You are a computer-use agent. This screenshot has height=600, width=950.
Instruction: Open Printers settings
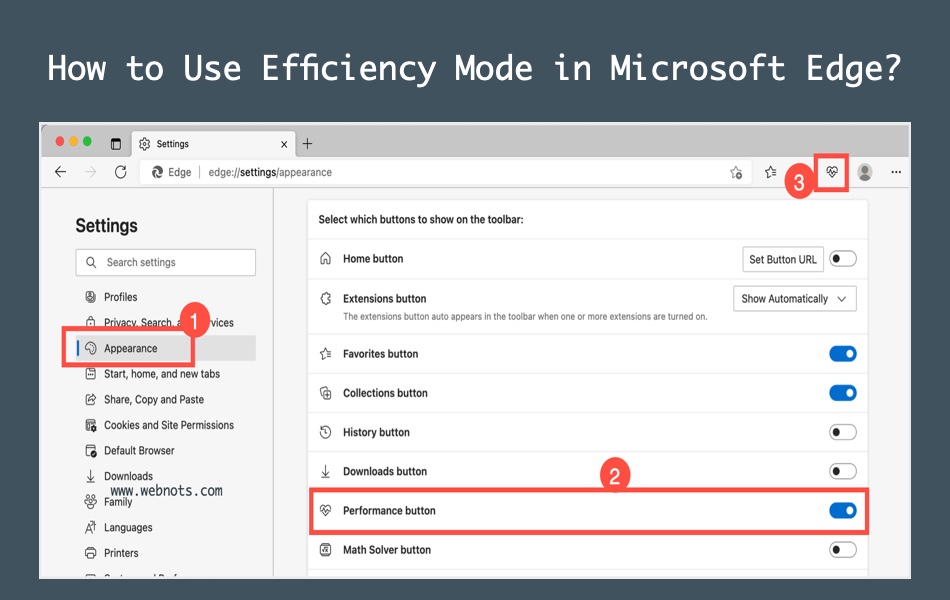(121, 553)
